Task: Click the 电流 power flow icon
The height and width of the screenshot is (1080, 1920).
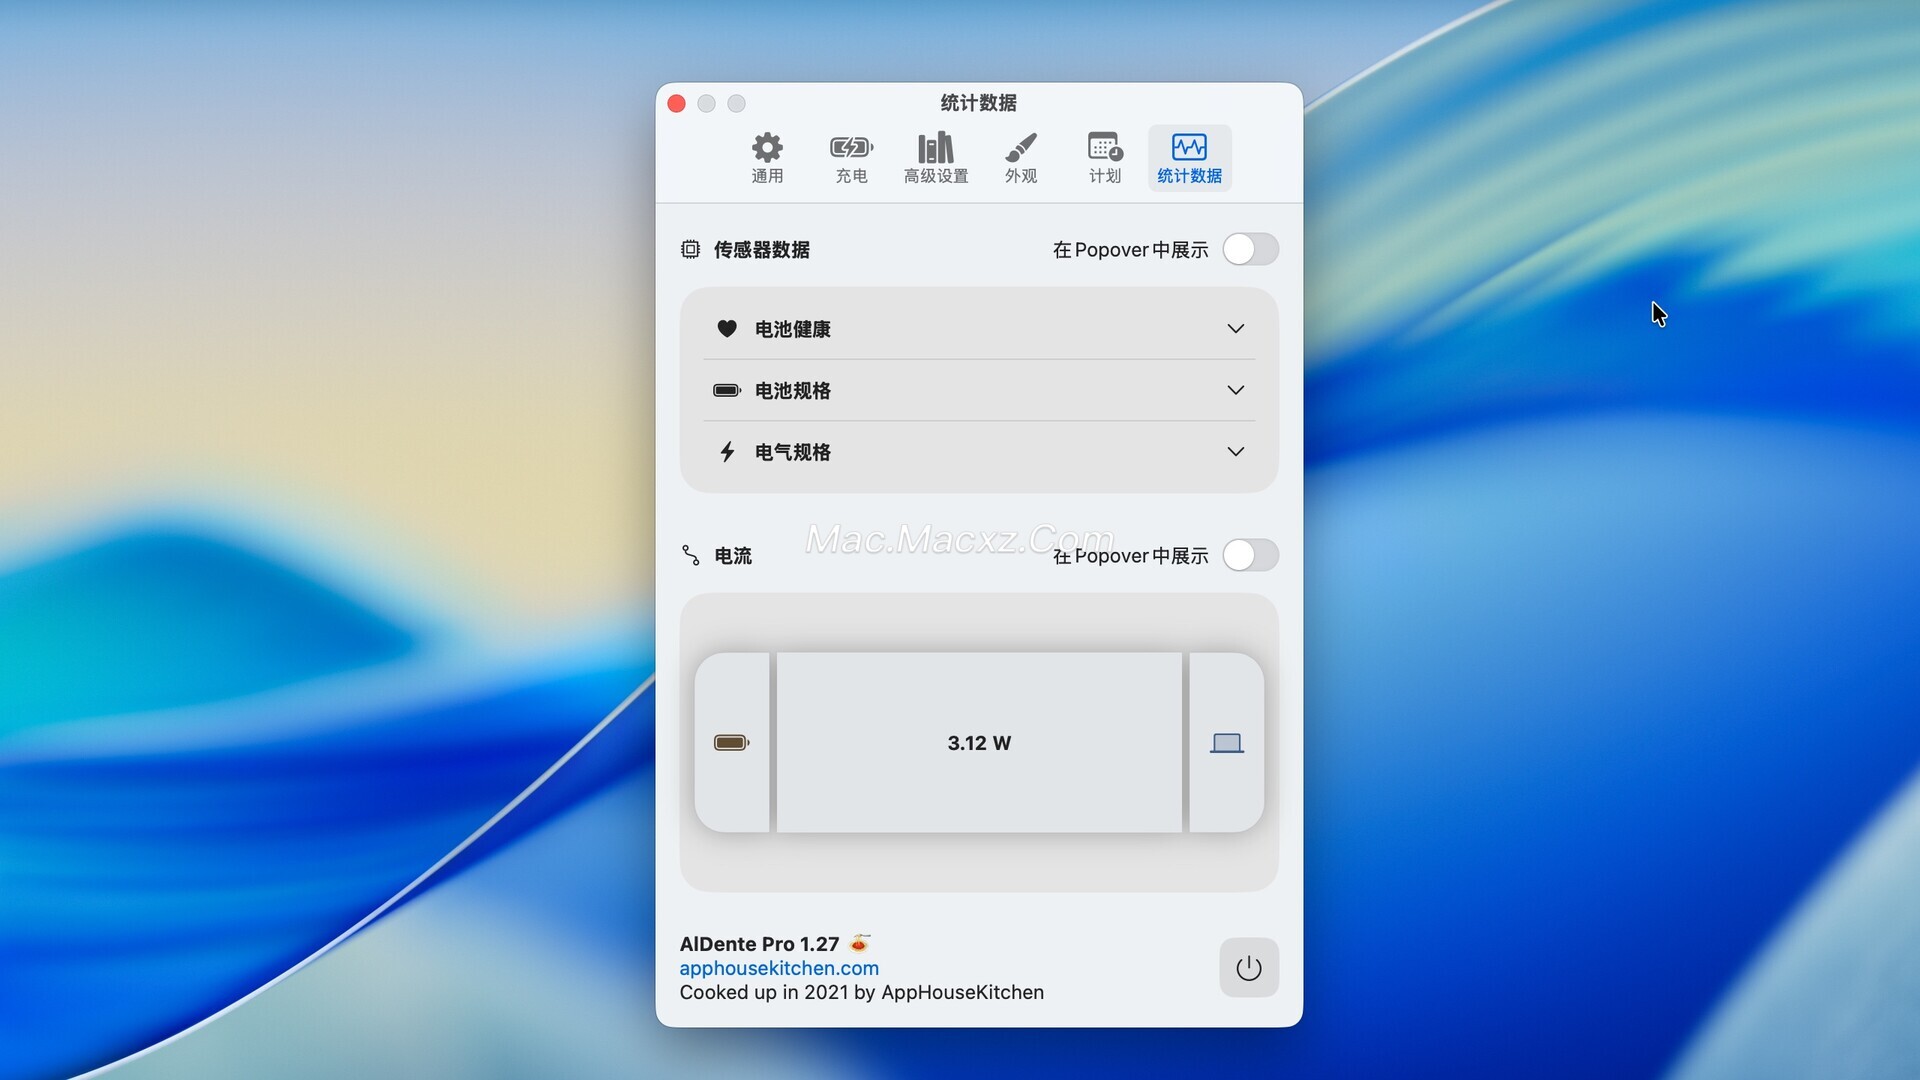Action: coord(690,555)
